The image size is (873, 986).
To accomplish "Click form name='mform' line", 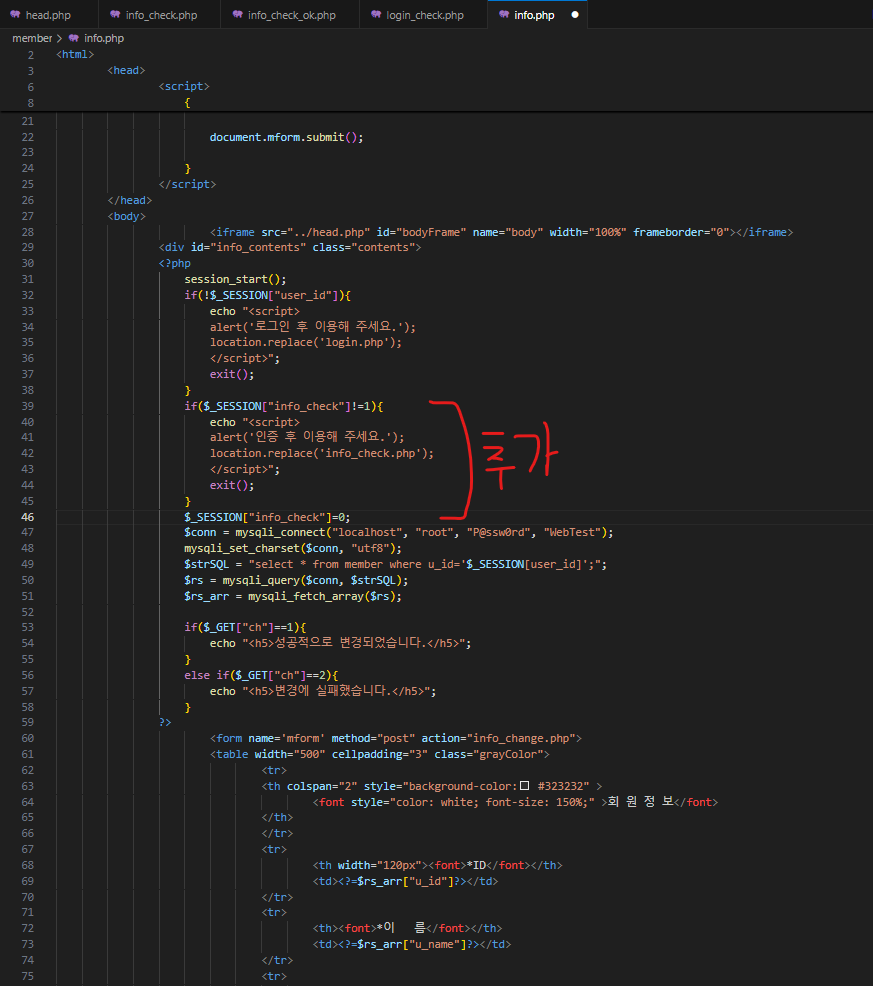I will (396, 738).
